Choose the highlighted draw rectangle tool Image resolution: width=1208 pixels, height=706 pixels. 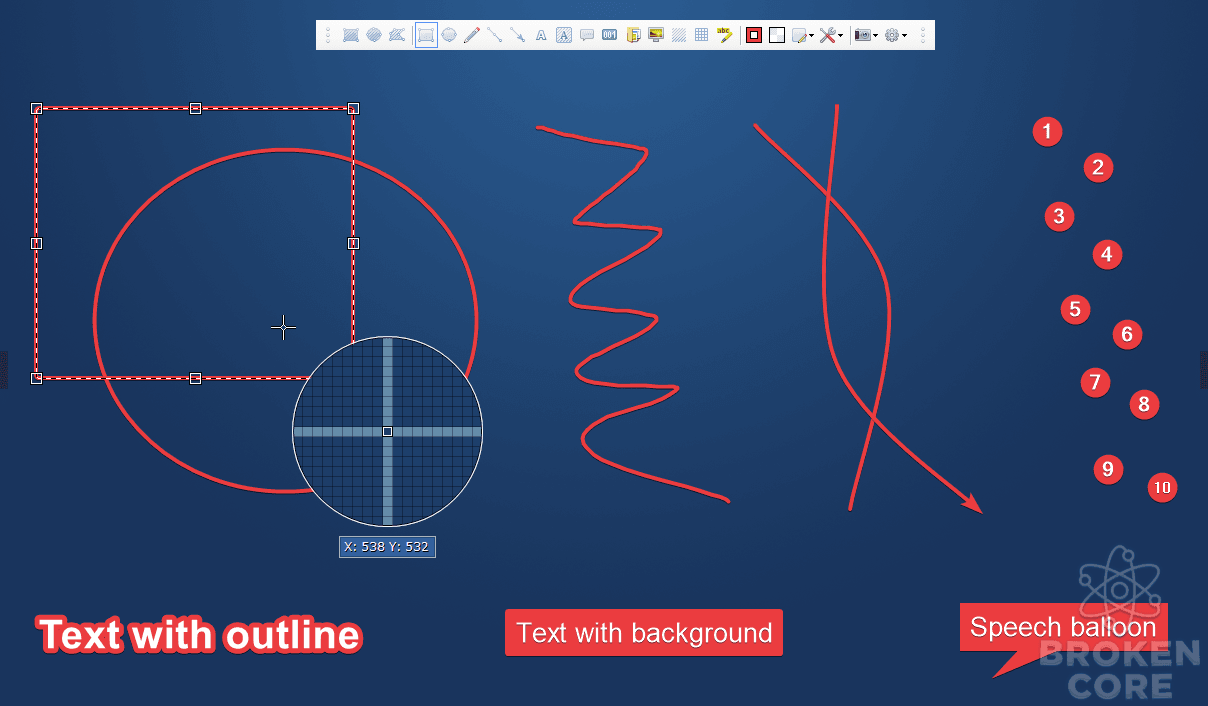point(426,35)
